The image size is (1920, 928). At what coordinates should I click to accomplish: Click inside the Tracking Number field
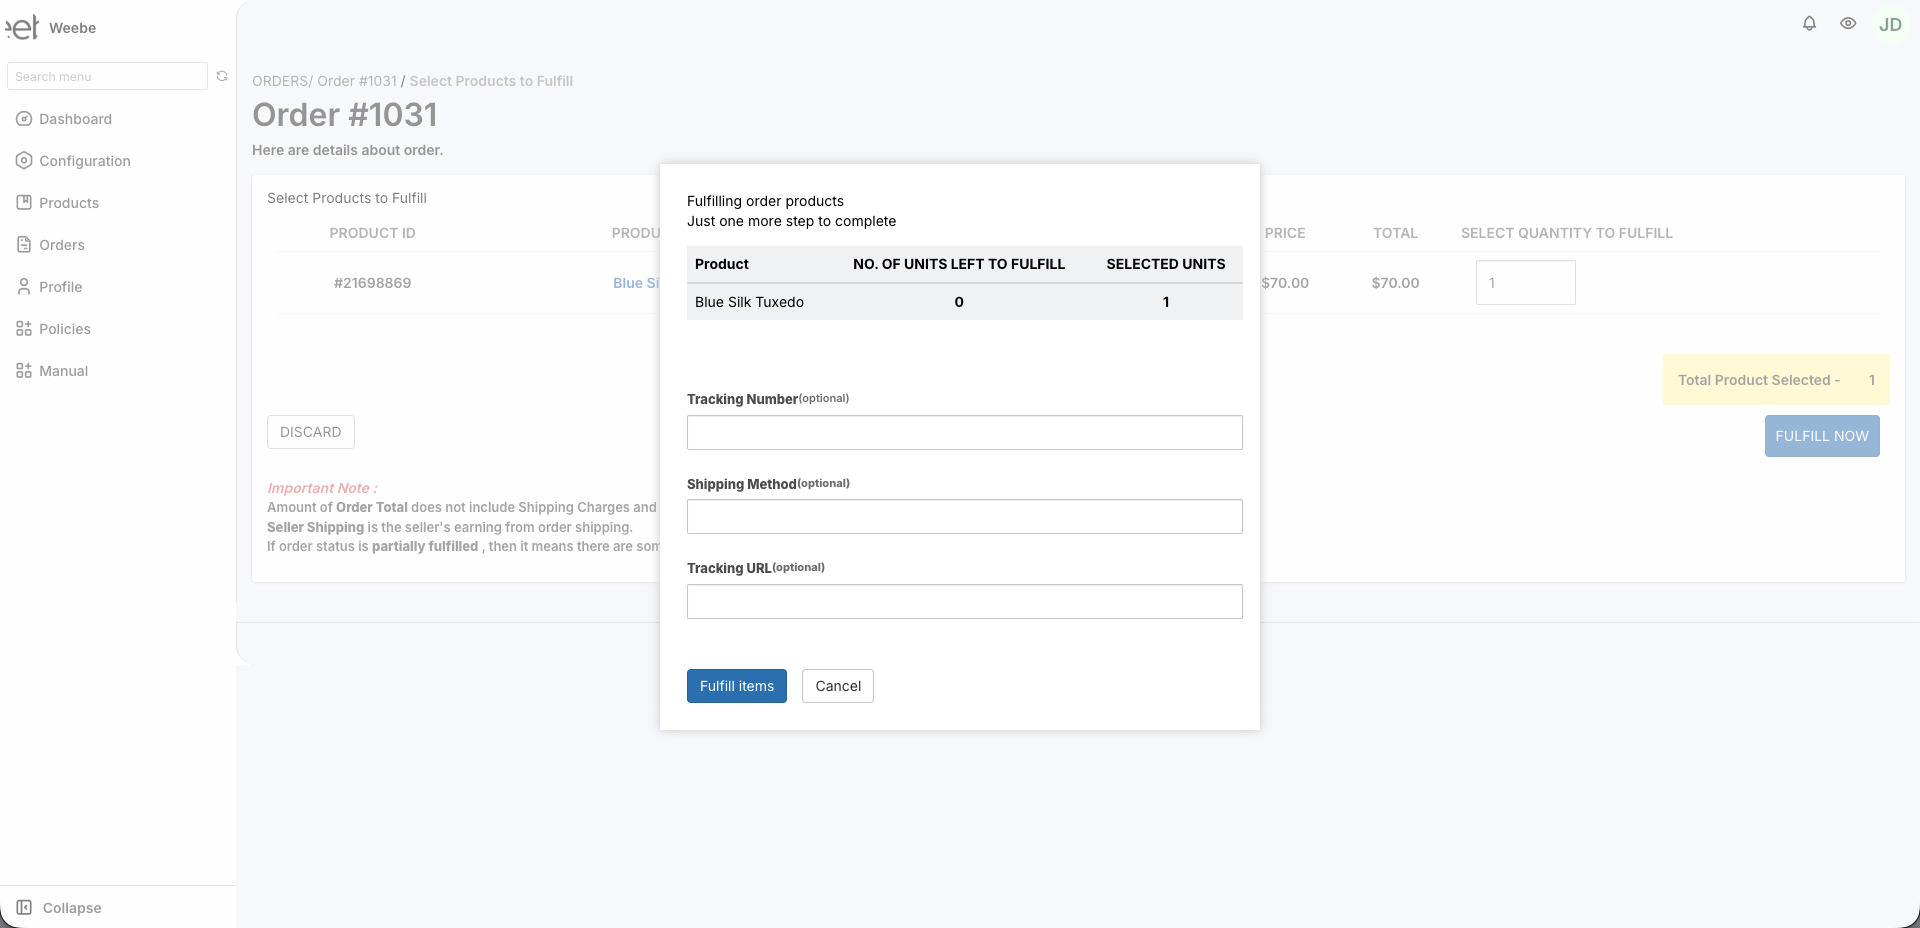964,432
